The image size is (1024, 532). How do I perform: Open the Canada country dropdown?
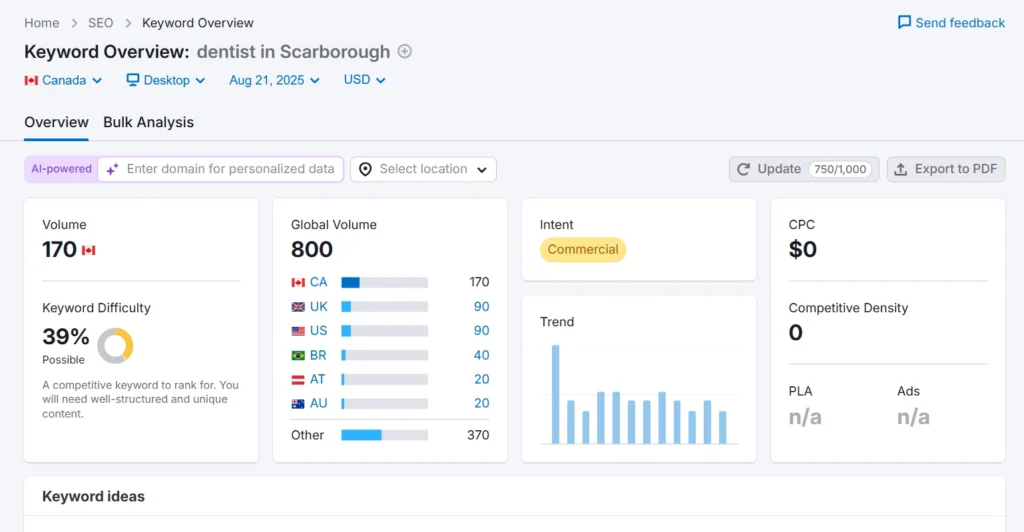pos(63,80)
